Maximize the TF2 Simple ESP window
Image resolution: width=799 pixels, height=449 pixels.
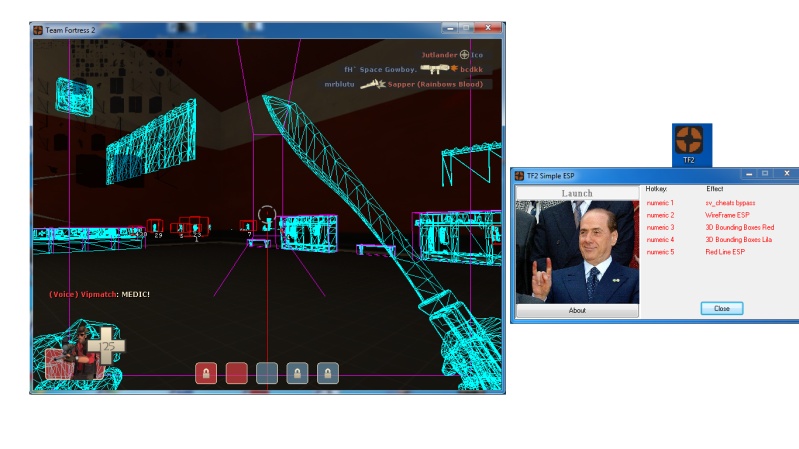765,173
